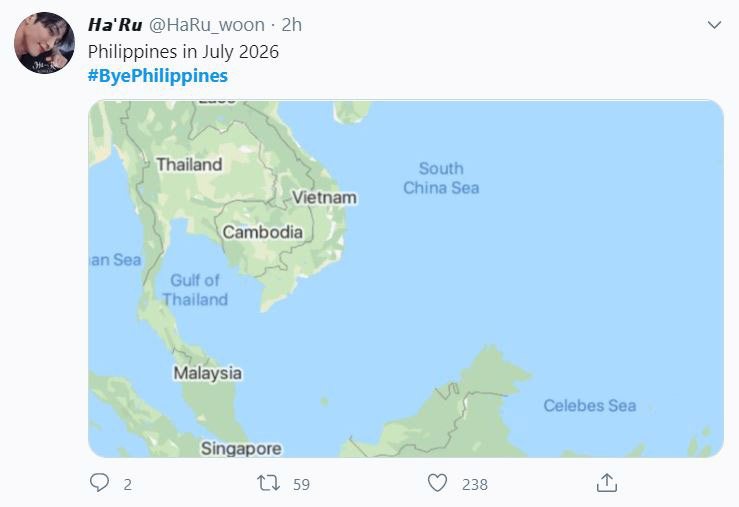Click the Singapore label on map
This screenshot has height=507, width=739.
coord(241,449)
